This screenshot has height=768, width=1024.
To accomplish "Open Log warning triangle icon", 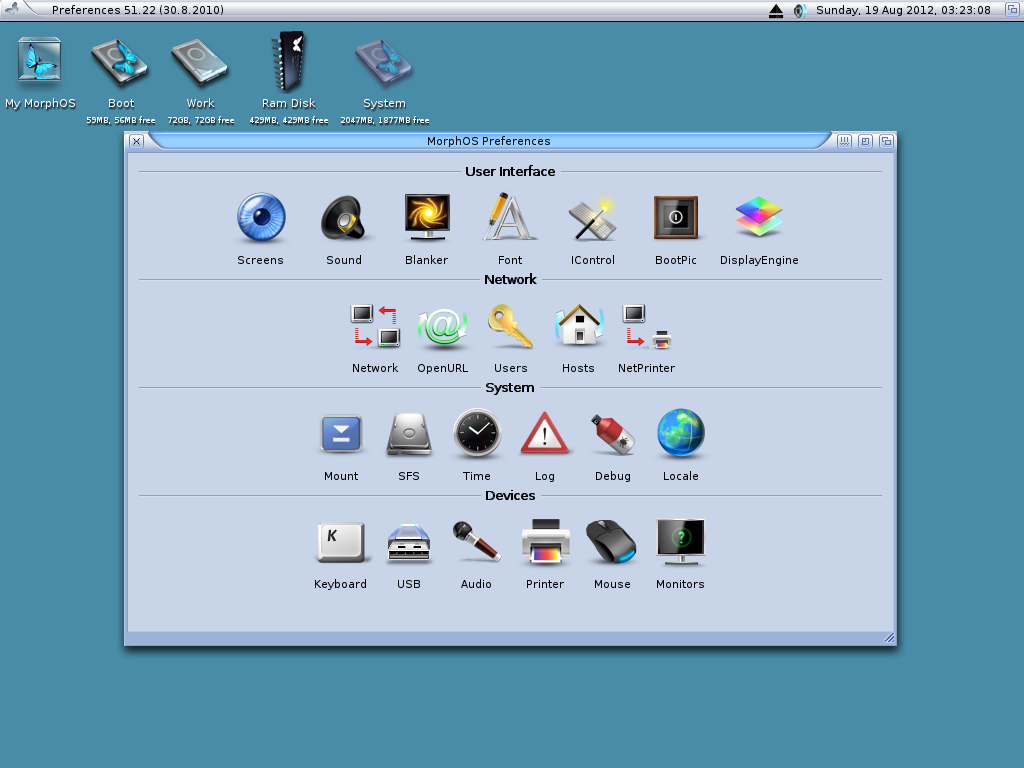I will 545,433.
